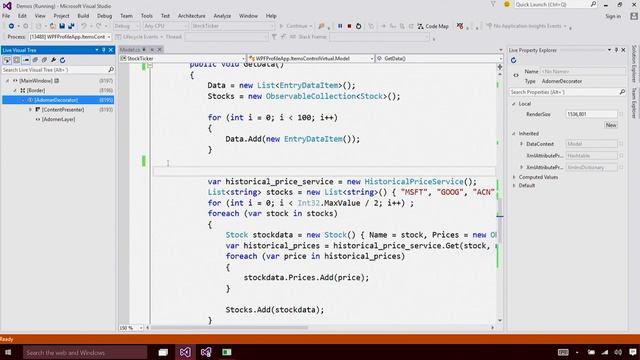This screenshot has height=360, width=640.
Task: Focus the Search Properties field
Action: (x=563, y=92)
